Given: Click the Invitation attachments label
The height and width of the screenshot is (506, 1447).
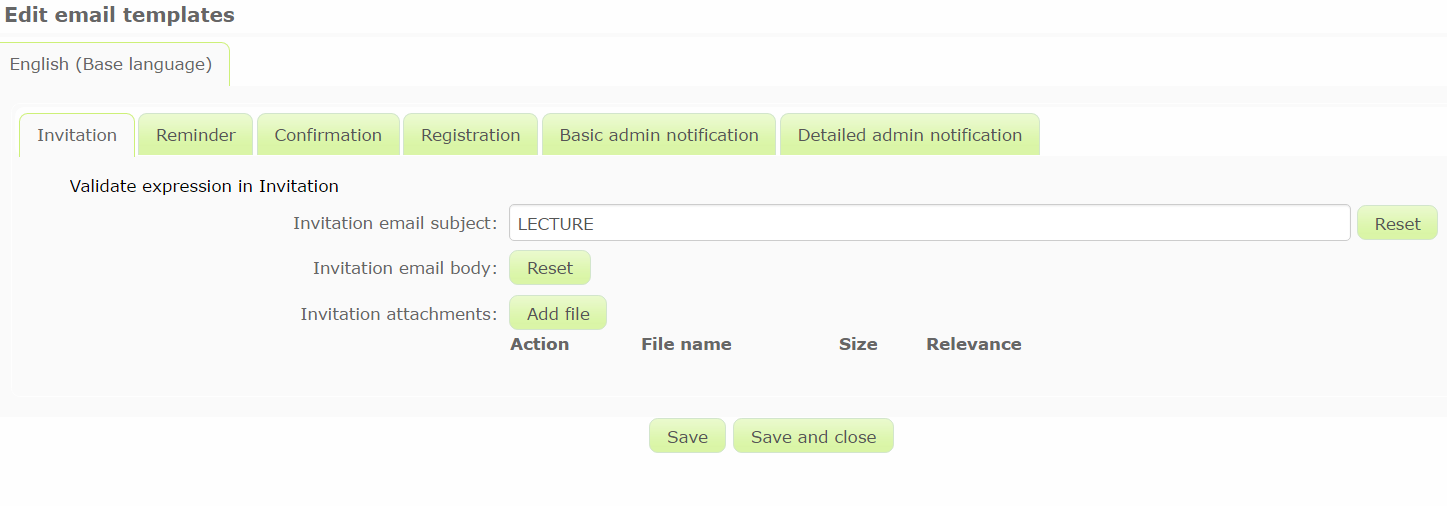Looking at the screenshot, I should click(398, 314).
